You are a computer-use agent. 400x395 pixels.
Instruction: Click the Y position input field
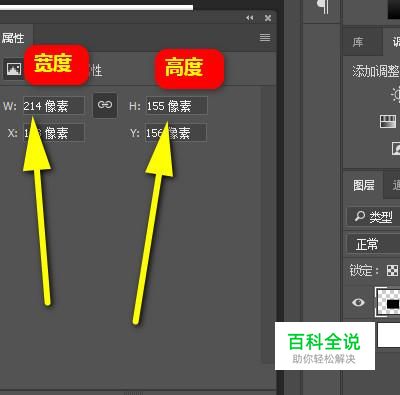(176, 133)
